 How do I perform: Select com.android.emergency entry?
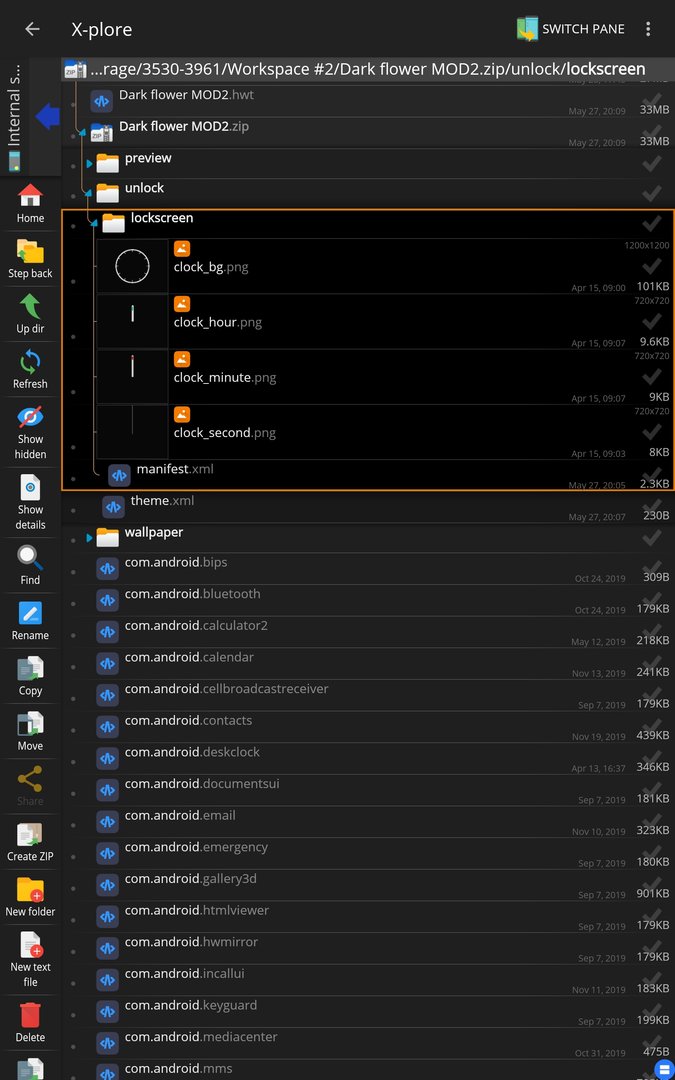pyautogui.click(x=368, y=854)
